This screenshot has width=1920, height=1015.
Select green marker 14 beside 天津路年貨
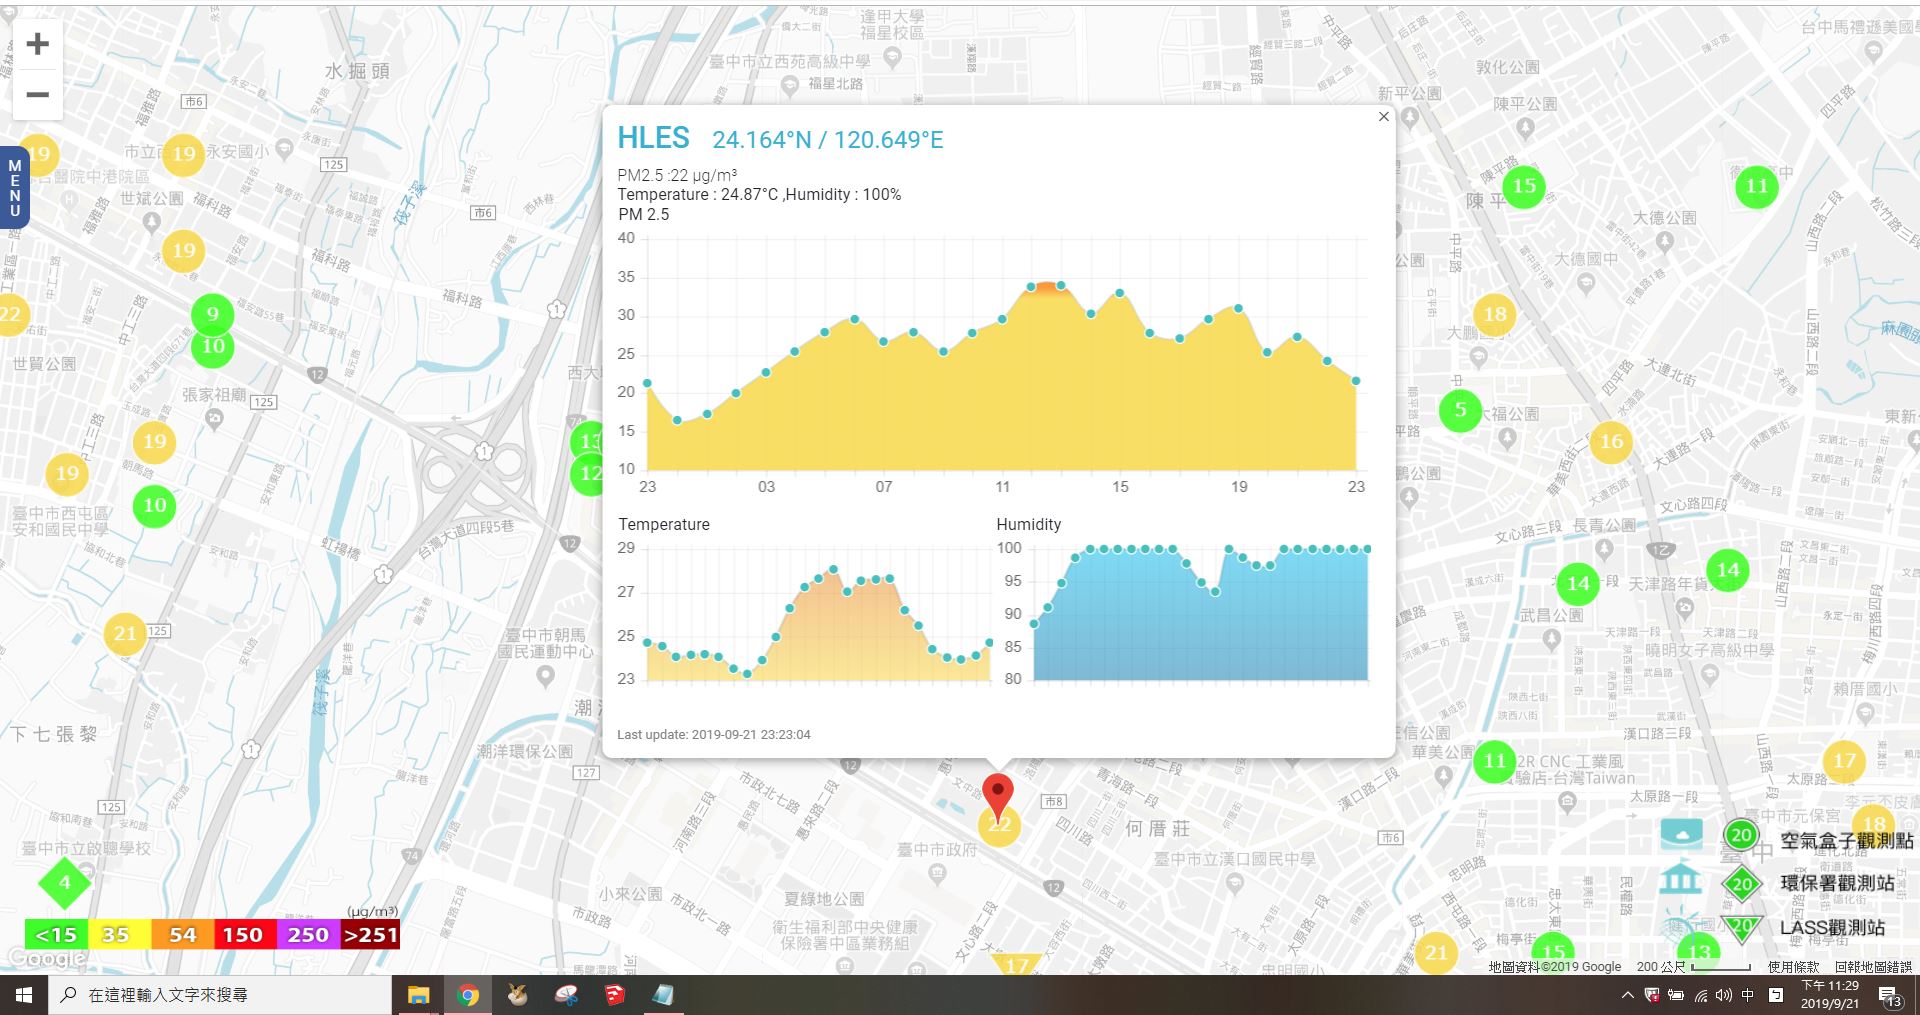[1728, 570]
